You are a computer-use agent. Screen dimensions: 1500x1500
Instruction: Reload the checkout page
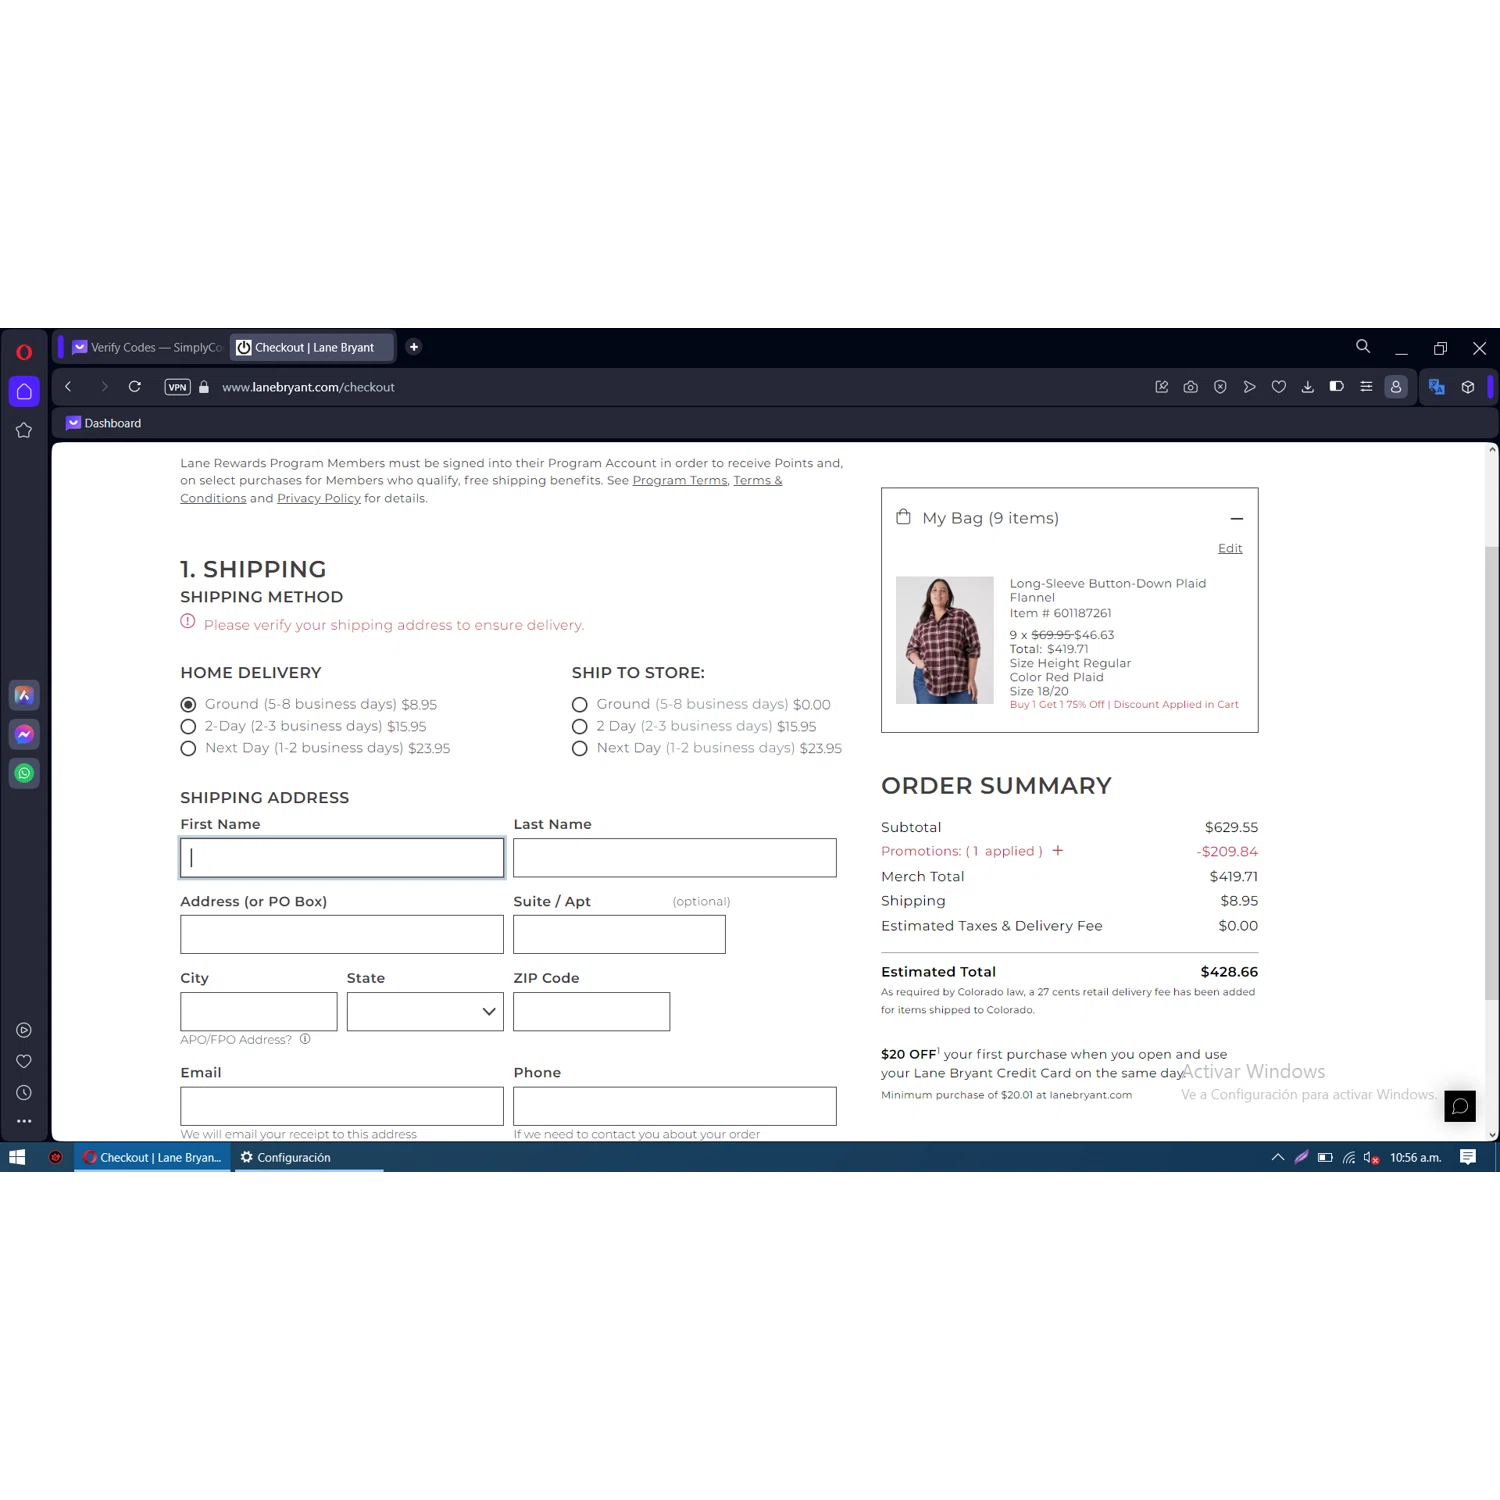click(x=134, y=387)
